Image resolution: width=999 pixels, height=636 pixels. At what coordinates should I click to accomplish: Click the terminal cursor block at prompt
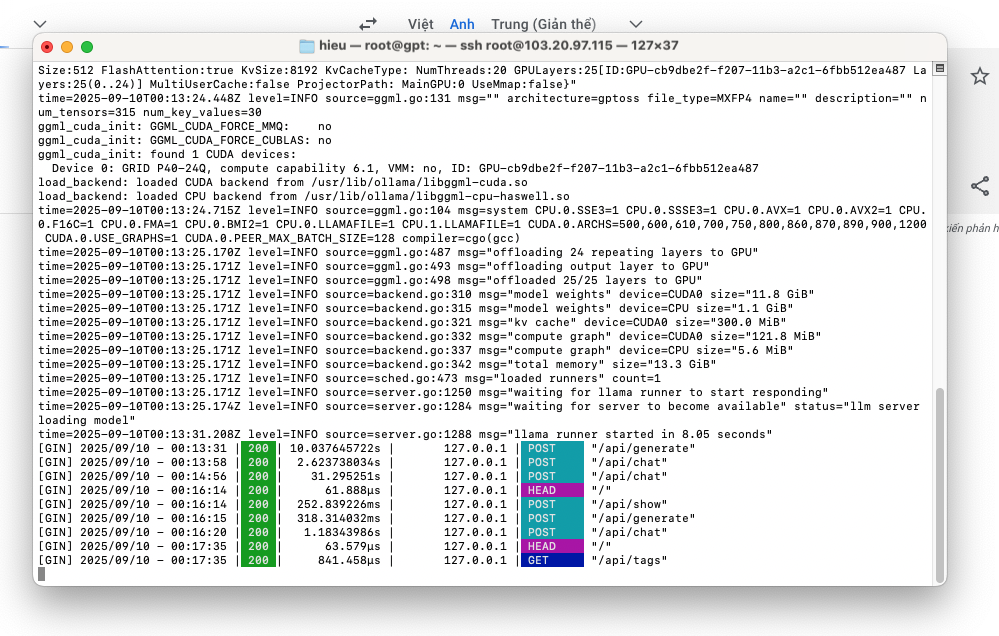tap(41, 574)
